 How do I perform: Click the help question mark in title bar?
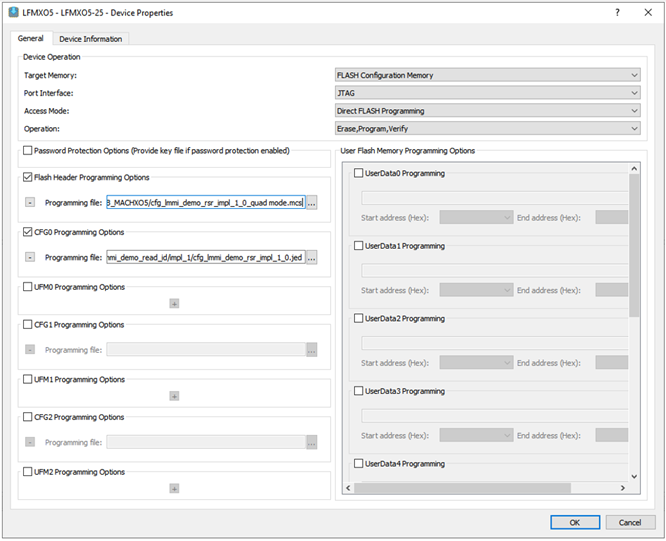[616, 12]
